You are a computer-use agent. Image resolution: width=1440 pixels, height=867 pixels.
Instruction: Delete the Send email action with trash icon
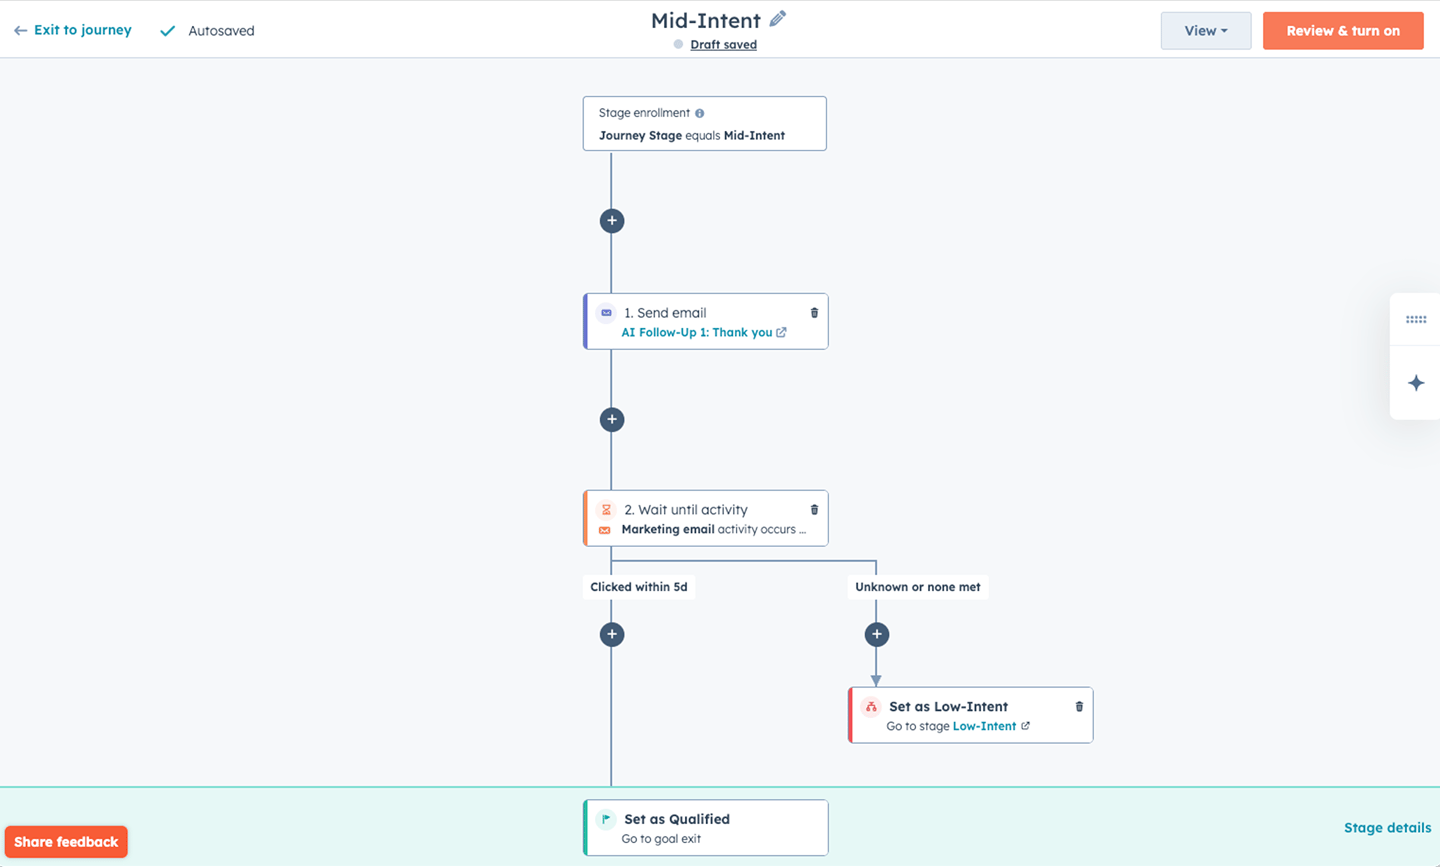[813, 311]
